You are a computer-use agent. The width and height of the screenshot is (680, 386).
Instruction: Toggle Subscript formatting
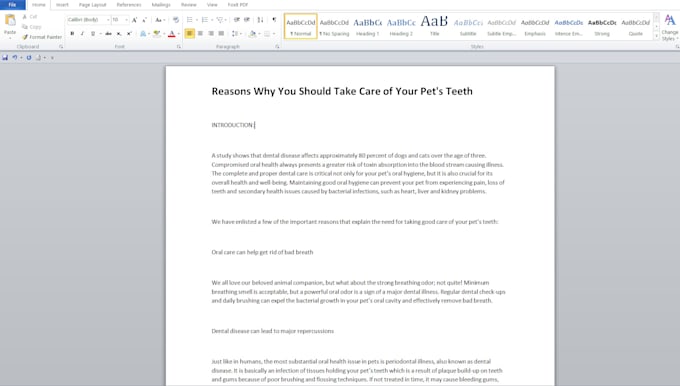pyautogui.click(x=118, y=33)
